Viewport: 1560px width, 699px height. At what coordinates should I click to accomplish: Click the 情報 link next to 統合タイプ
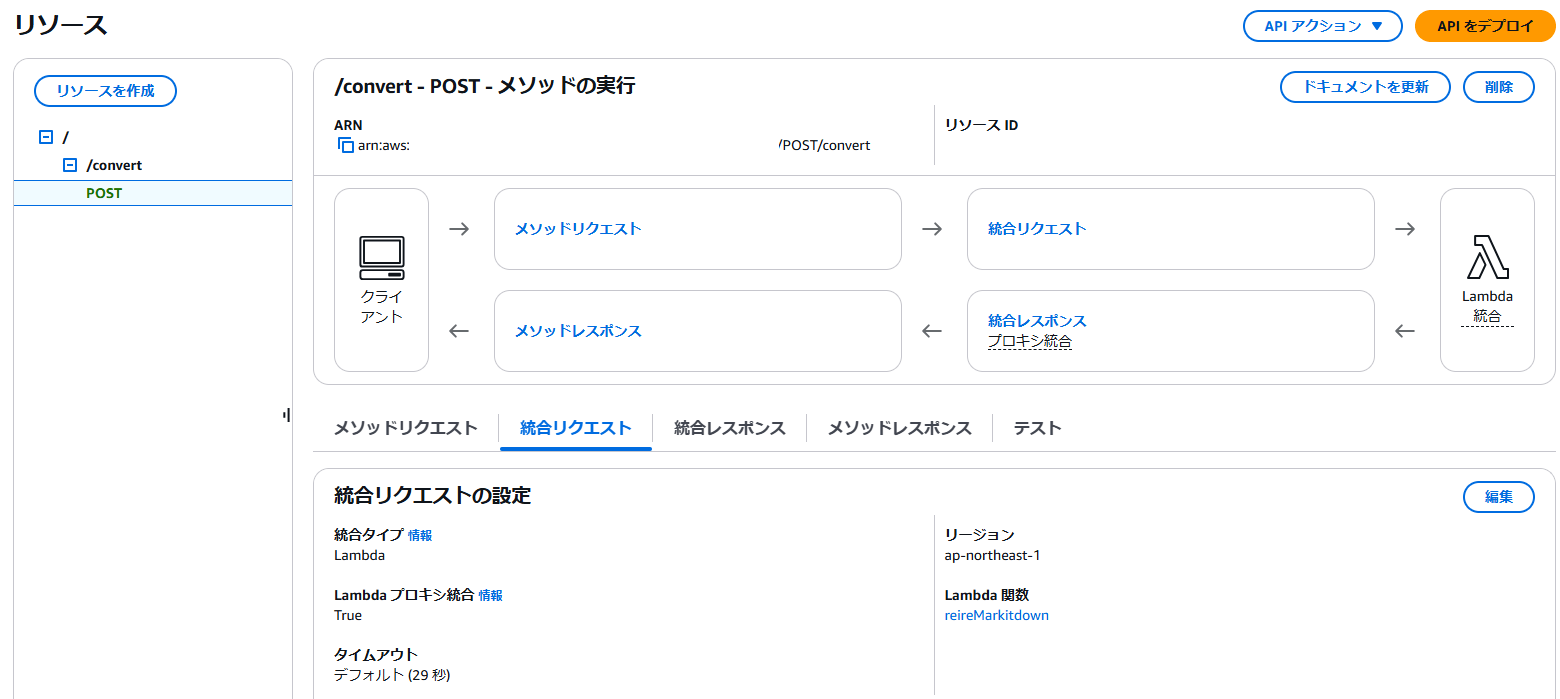click(421, 535)
